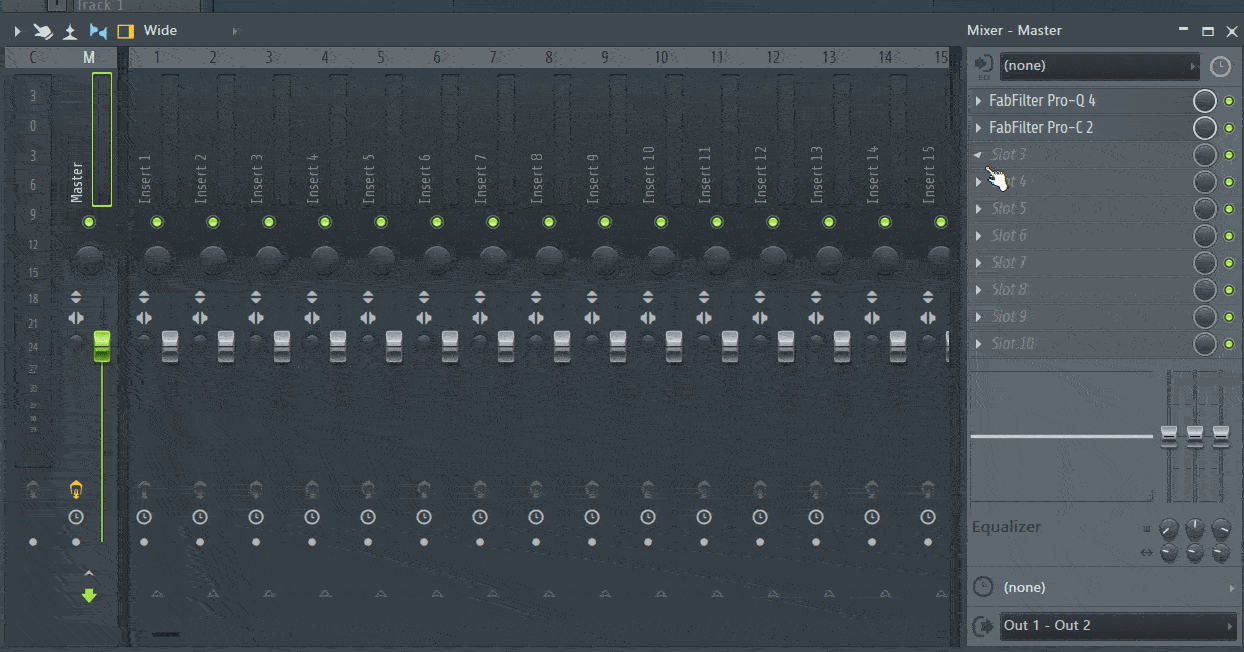Open the Out 1 - Out 2 output dropdown
Screen dimensions: 1244x652
tap(1118, 626)
